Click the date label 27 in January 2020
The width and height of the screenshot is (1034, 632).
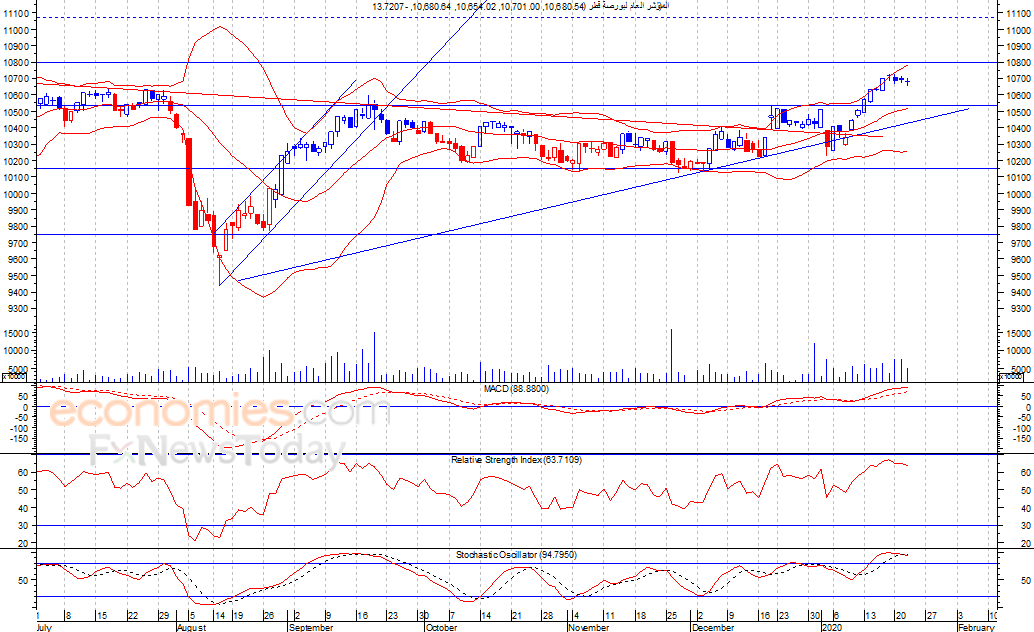pos(931,616)
